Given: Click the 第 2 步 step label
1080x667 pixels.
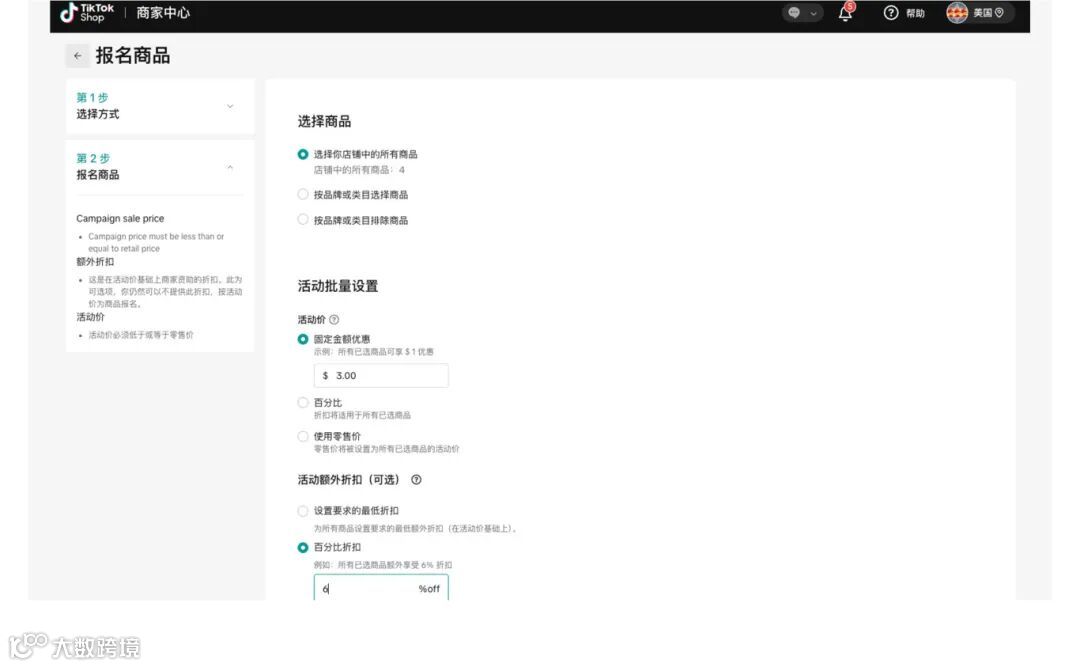Looking at the screenshot, I should click(93, 158).
